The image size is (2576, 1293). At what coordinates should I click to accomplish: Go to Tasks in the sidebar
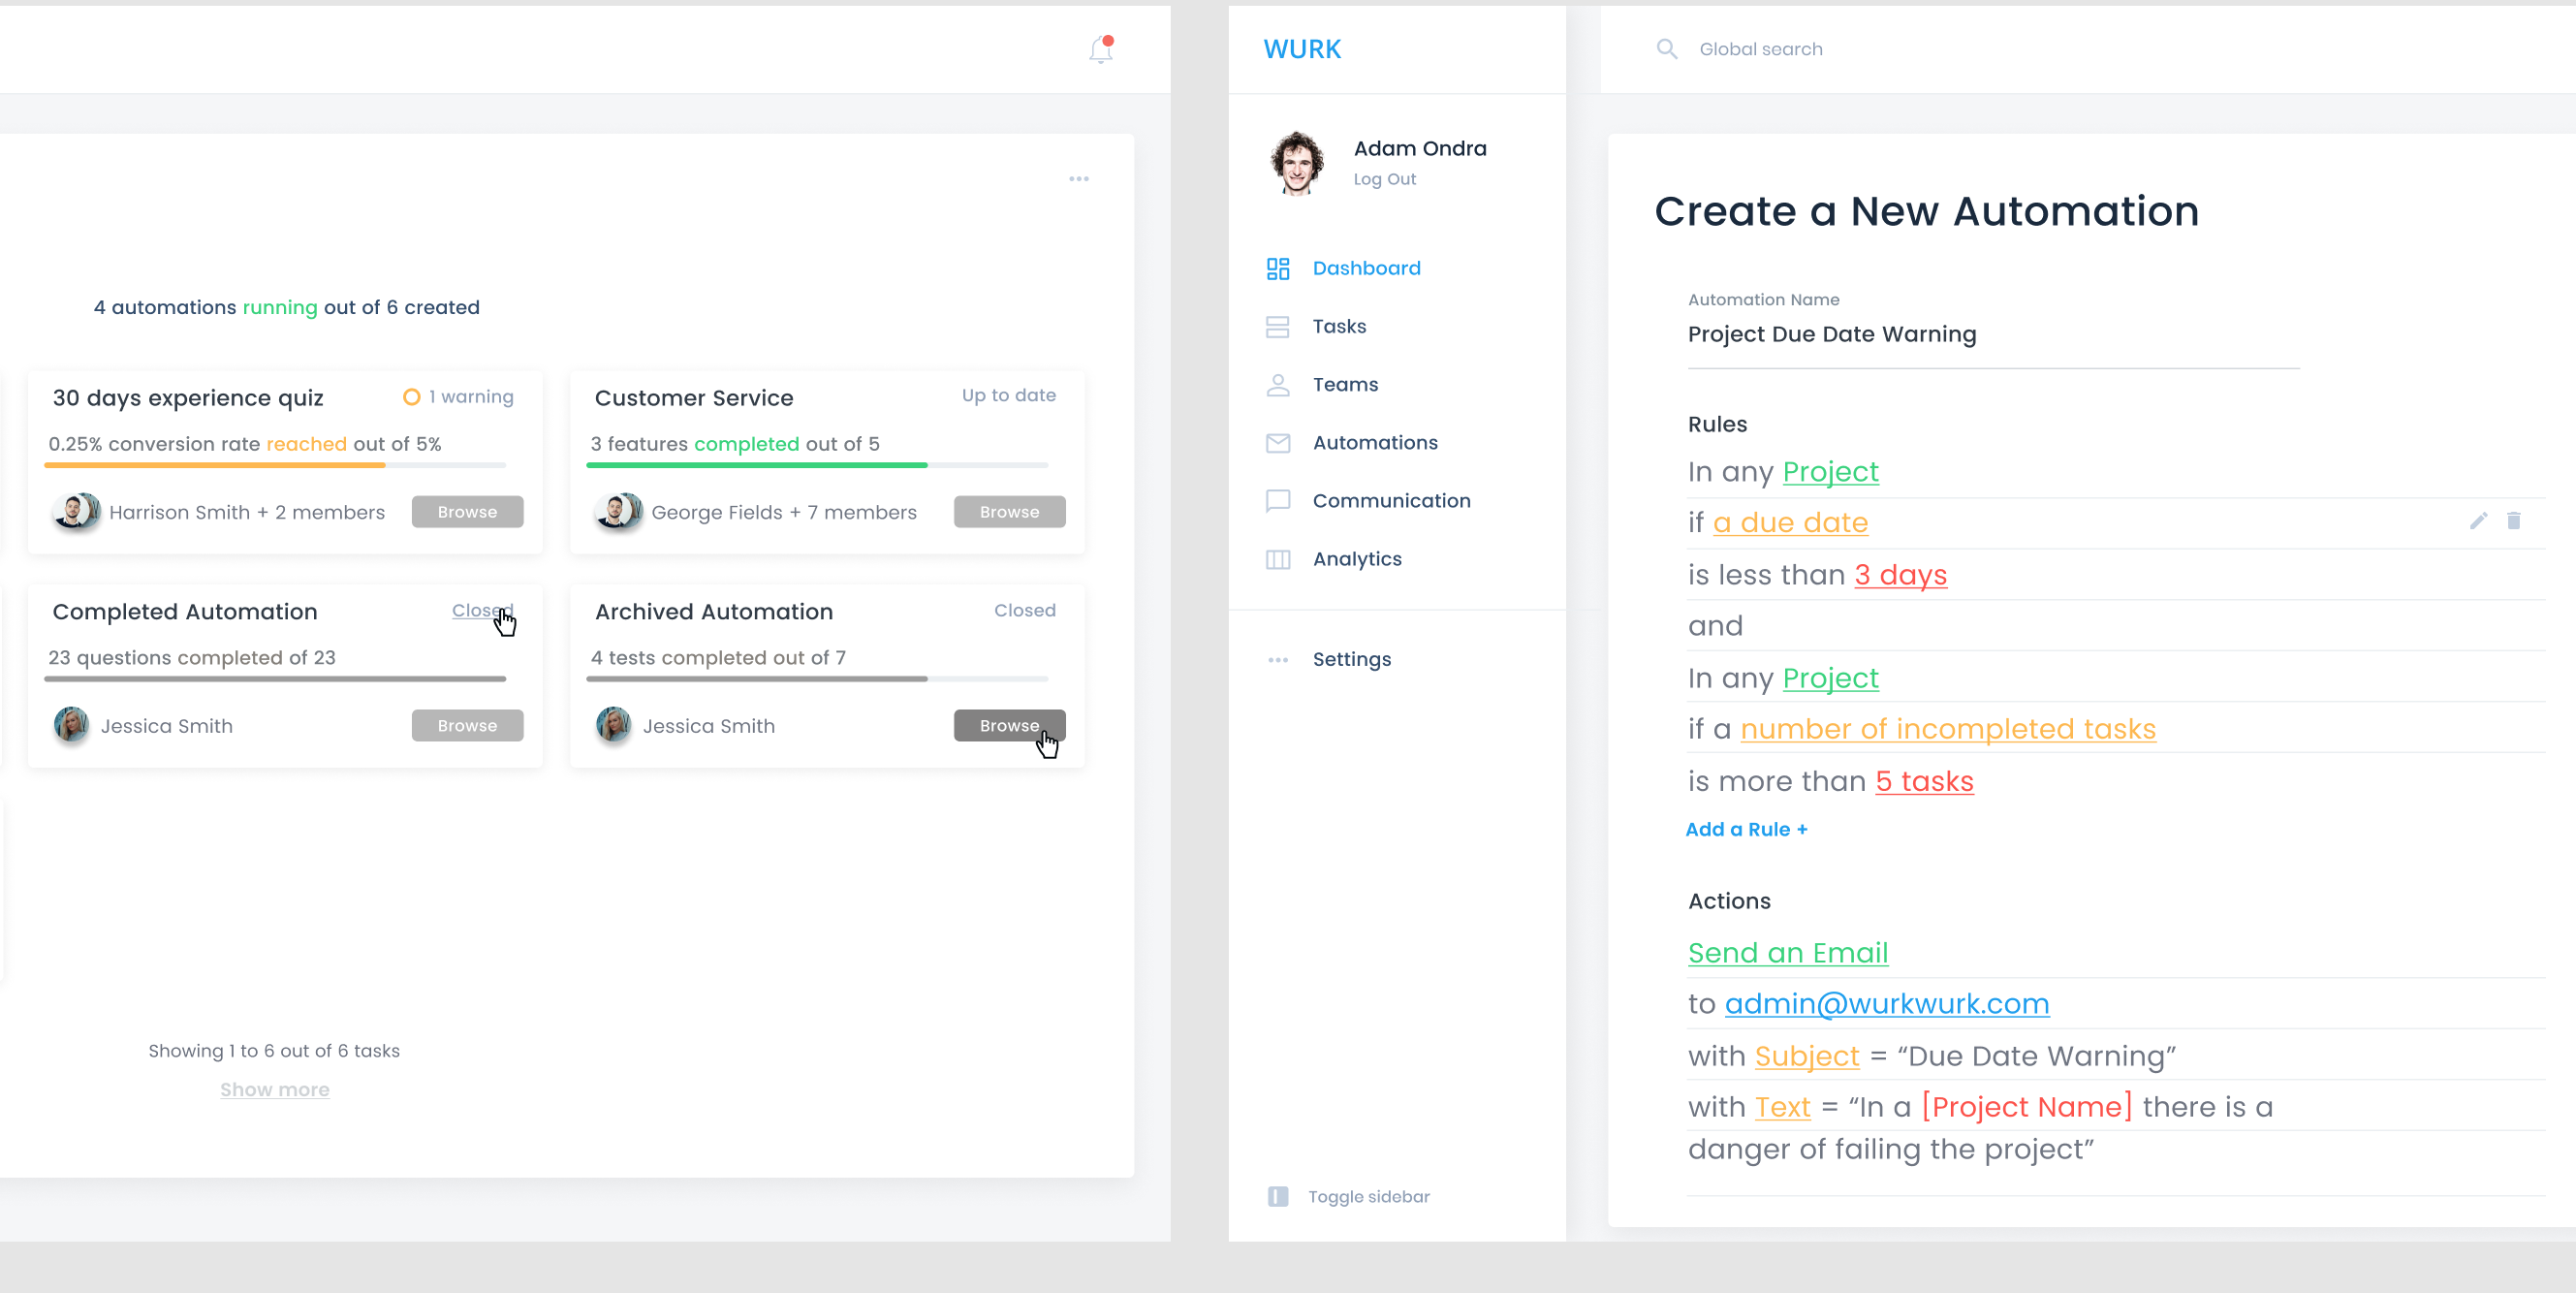[1338, 326]
